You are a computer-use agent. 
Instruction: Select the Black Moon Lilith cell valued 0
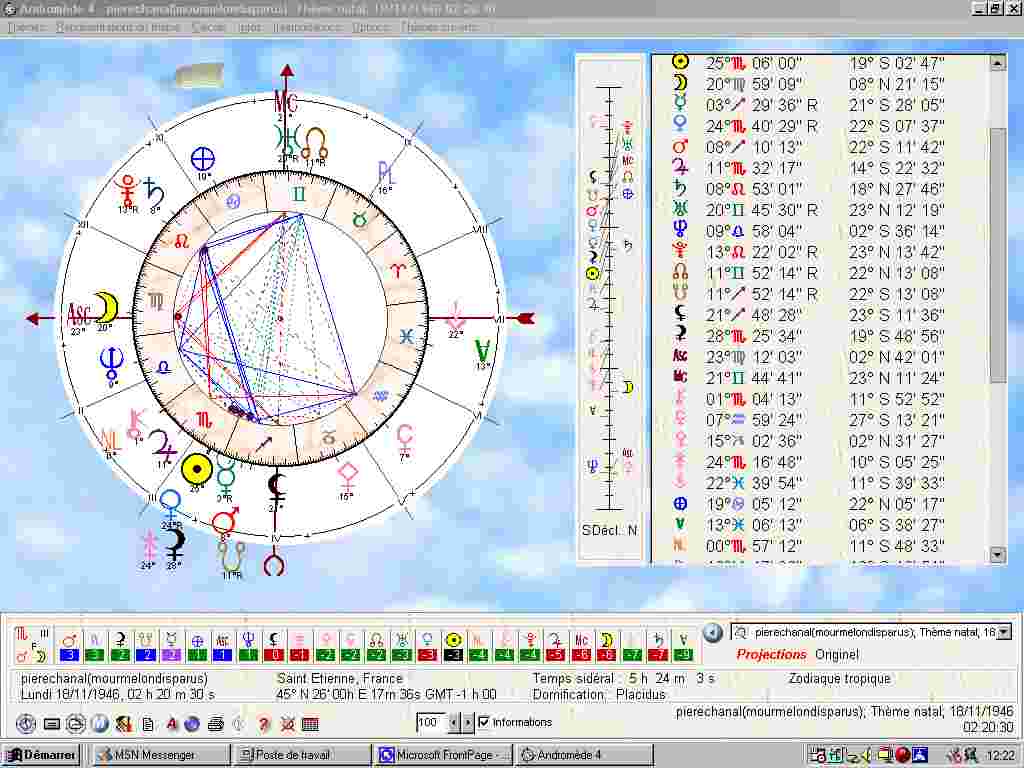click(274, 646)
